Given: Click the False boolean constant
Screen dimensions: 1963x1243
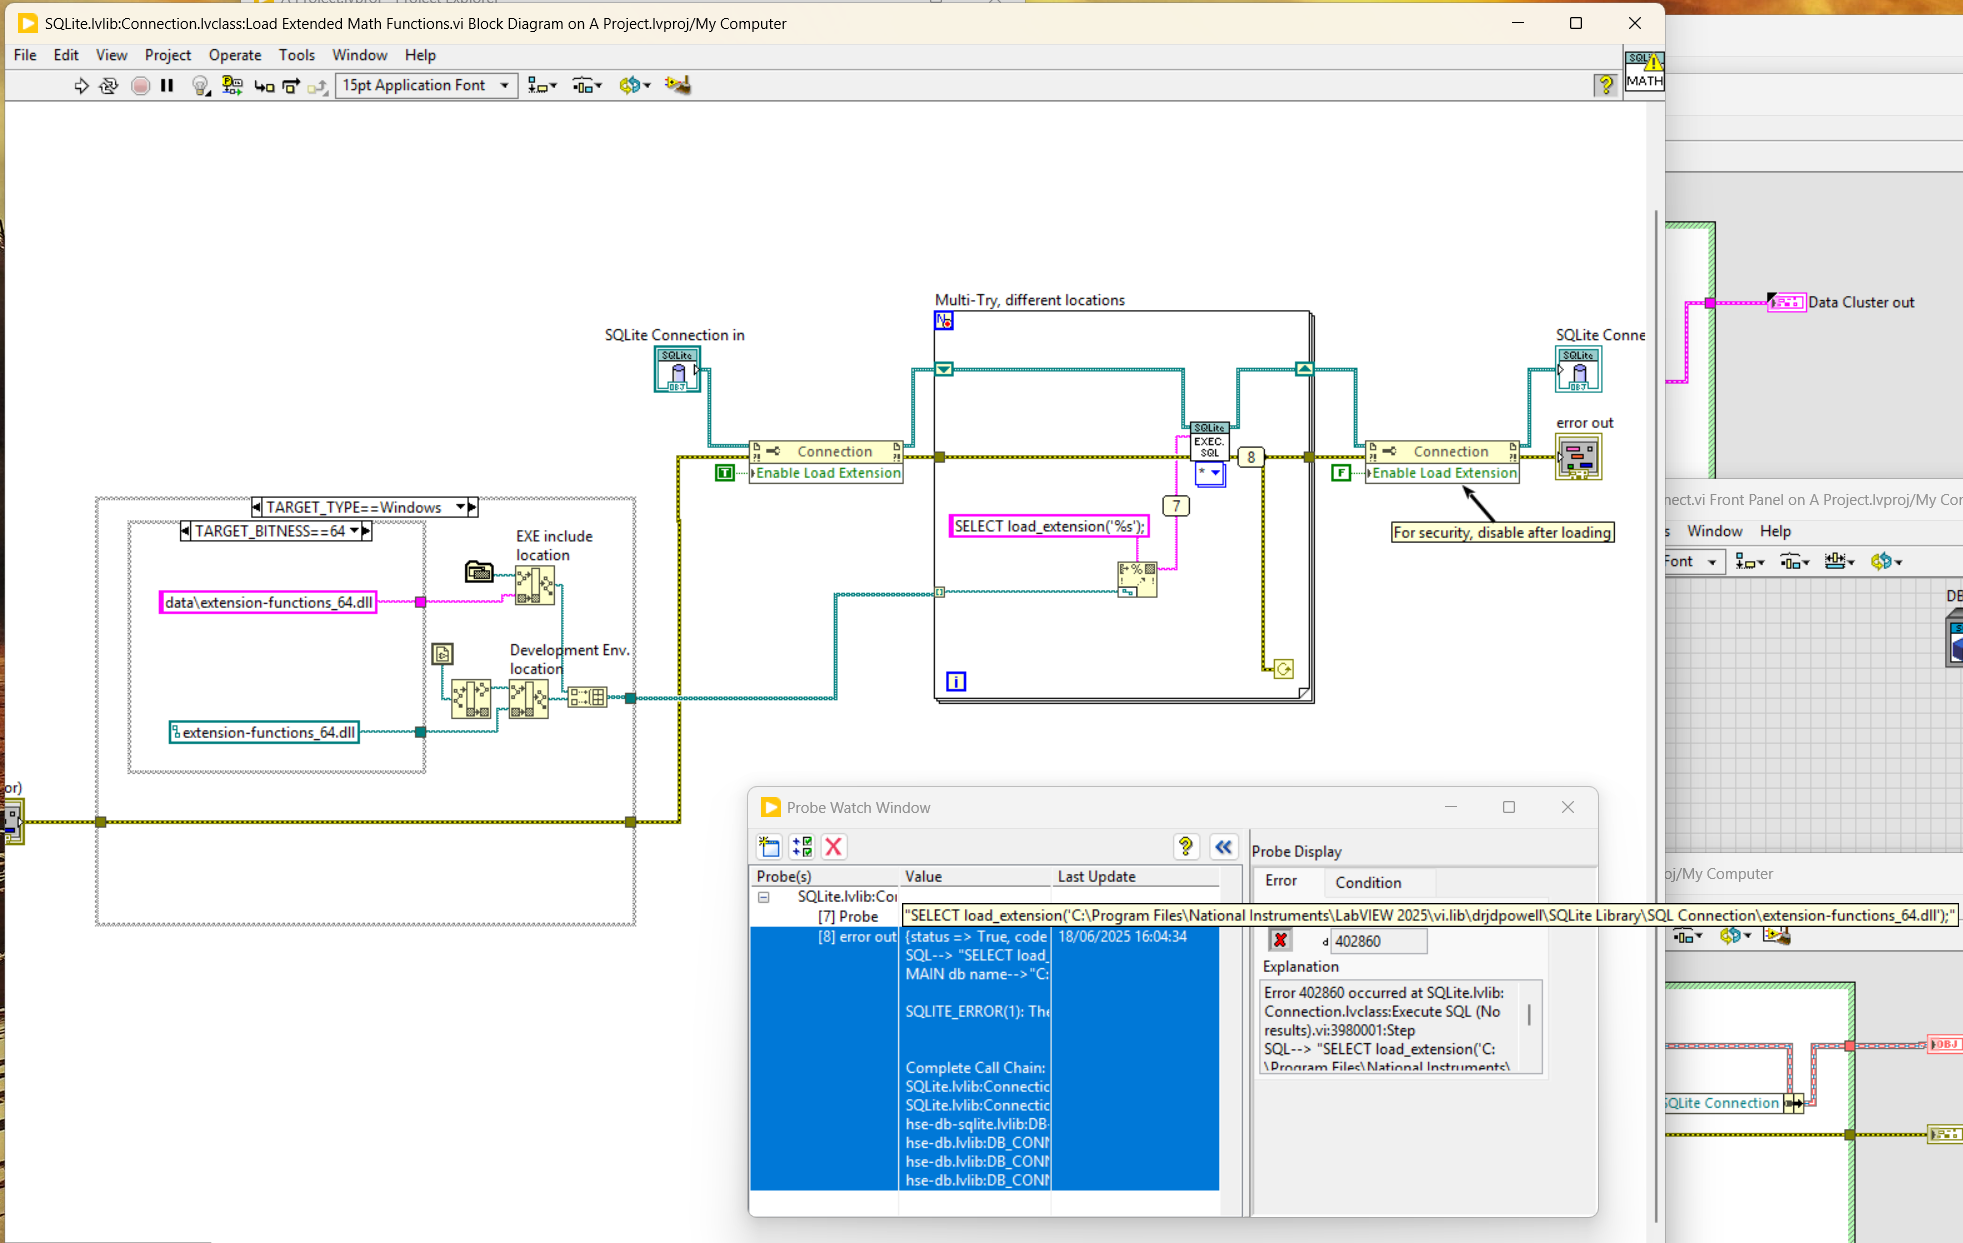Looking at the screenshot, I should point(1341,473).
